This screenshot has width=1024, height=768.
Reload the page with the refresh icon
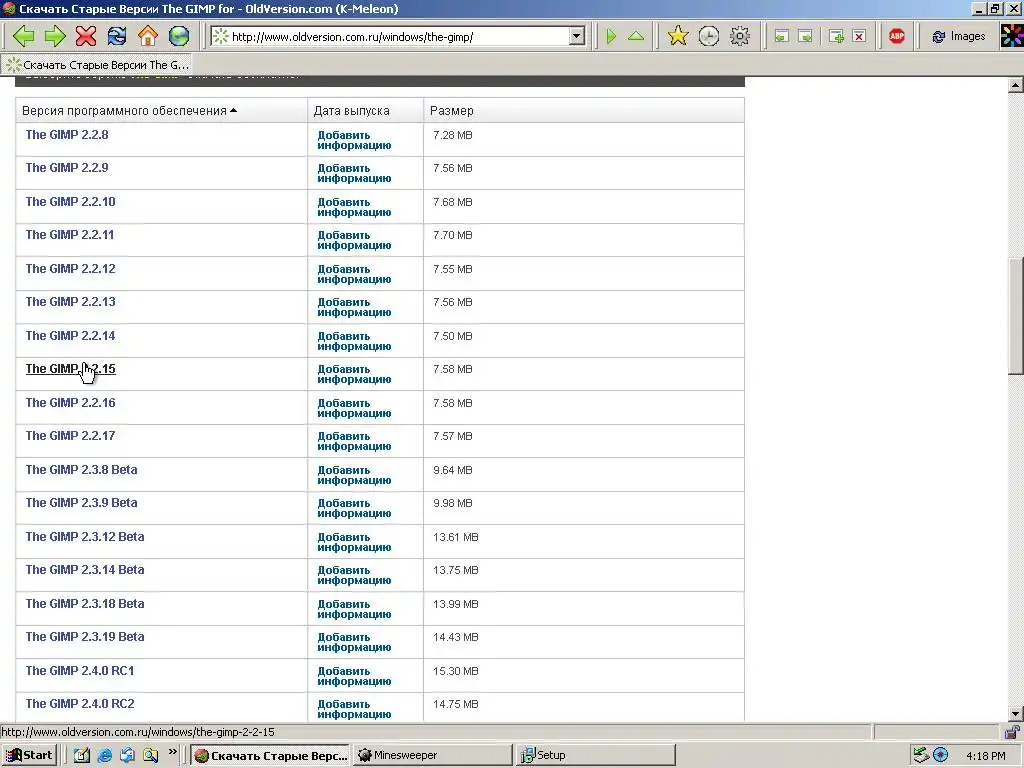pos(117,36)
